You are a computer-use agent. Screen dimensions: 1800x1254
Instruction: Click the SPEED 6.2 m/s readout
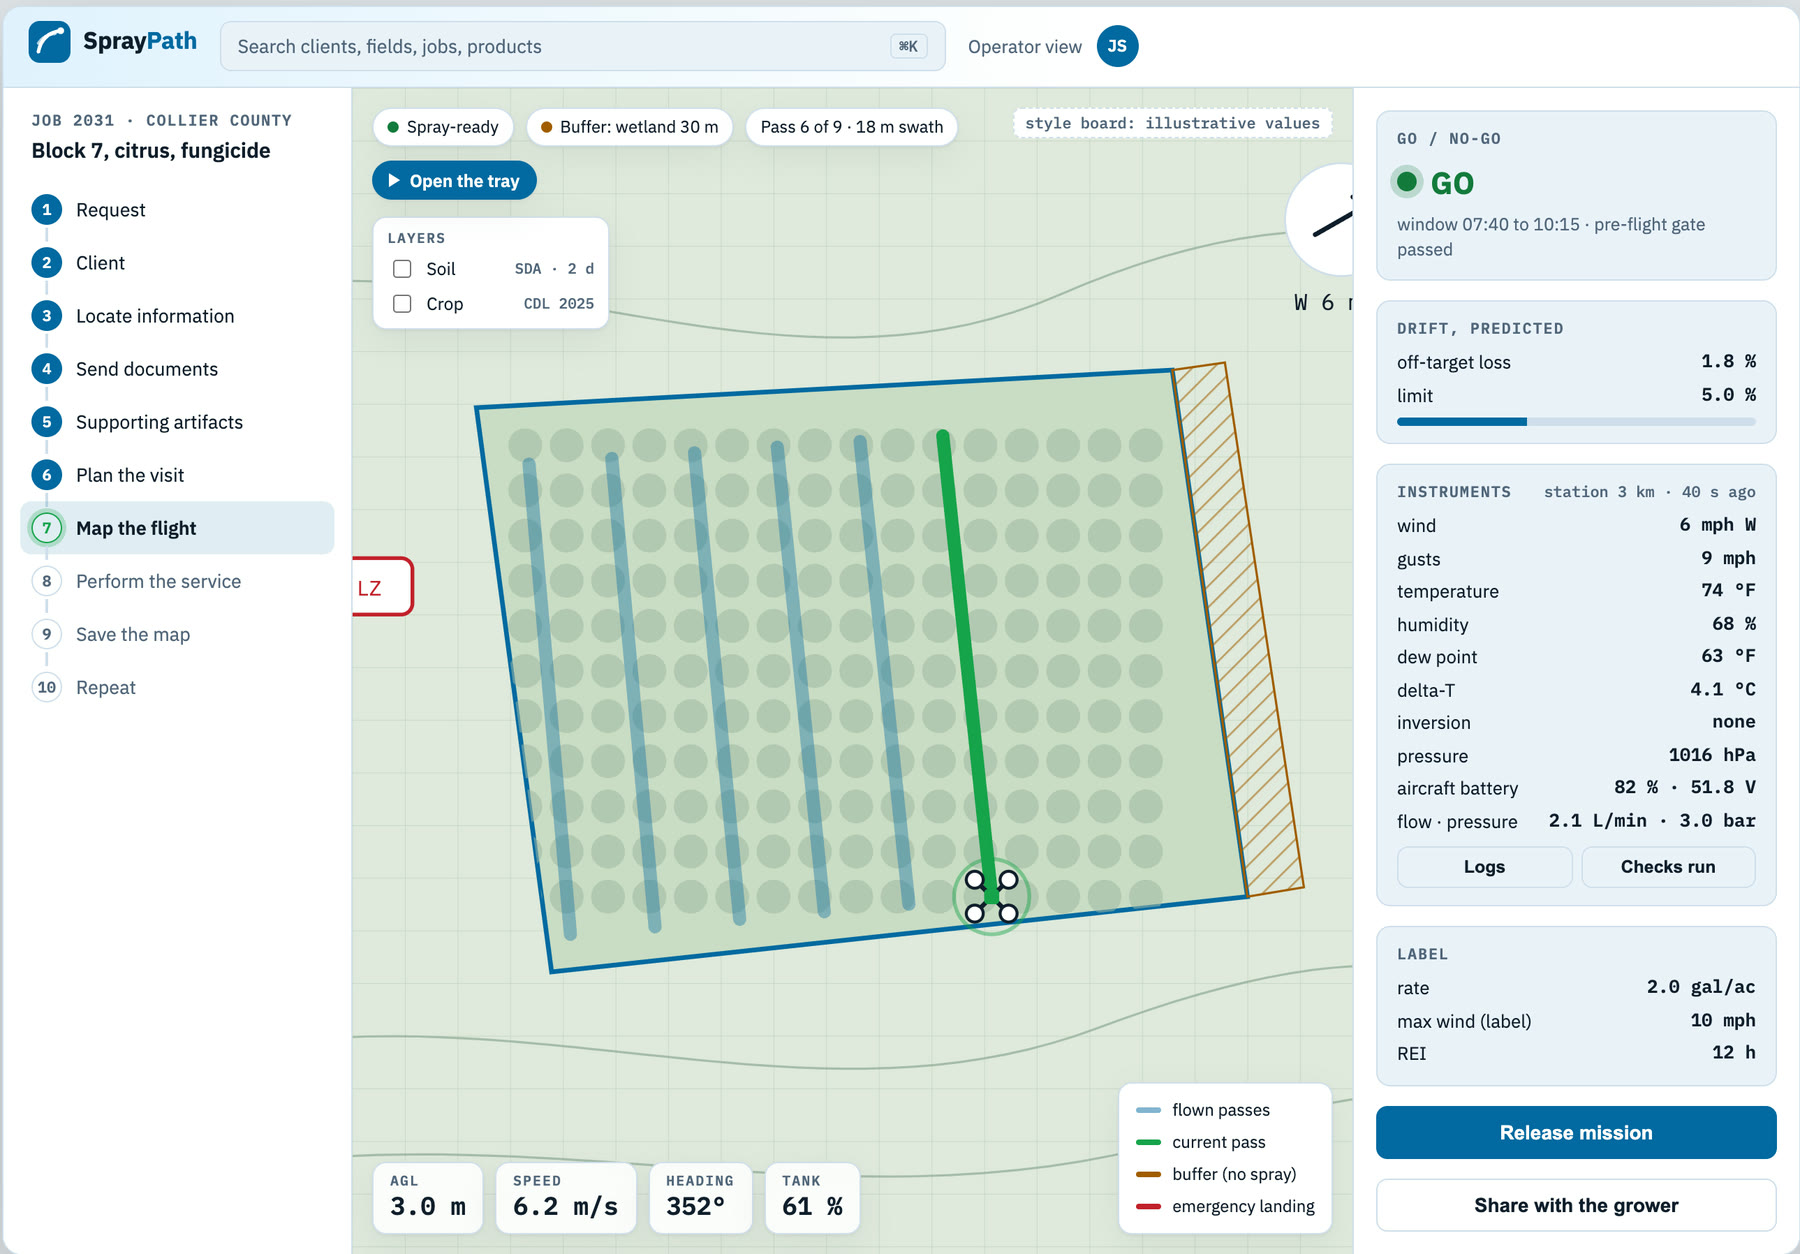tap(566, 1198)
